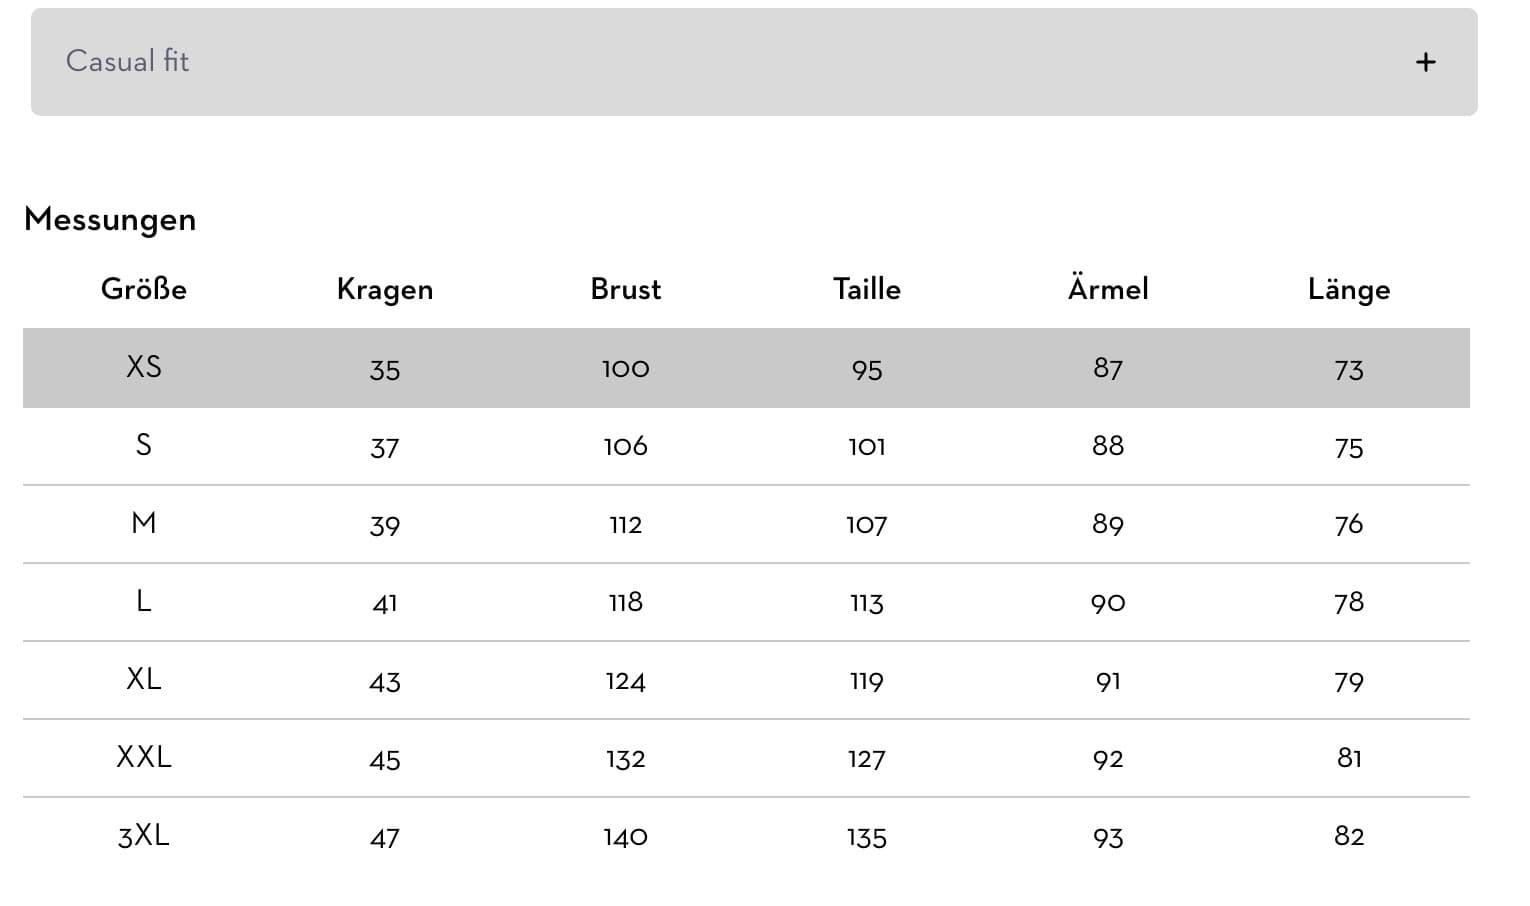
Task: Expand the Casual fit accordion
Action: tap(753, 62)
